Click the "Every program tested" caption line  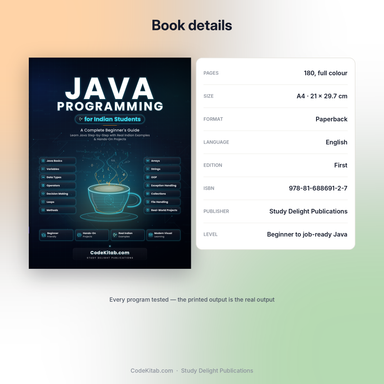[x=192, y=300]
